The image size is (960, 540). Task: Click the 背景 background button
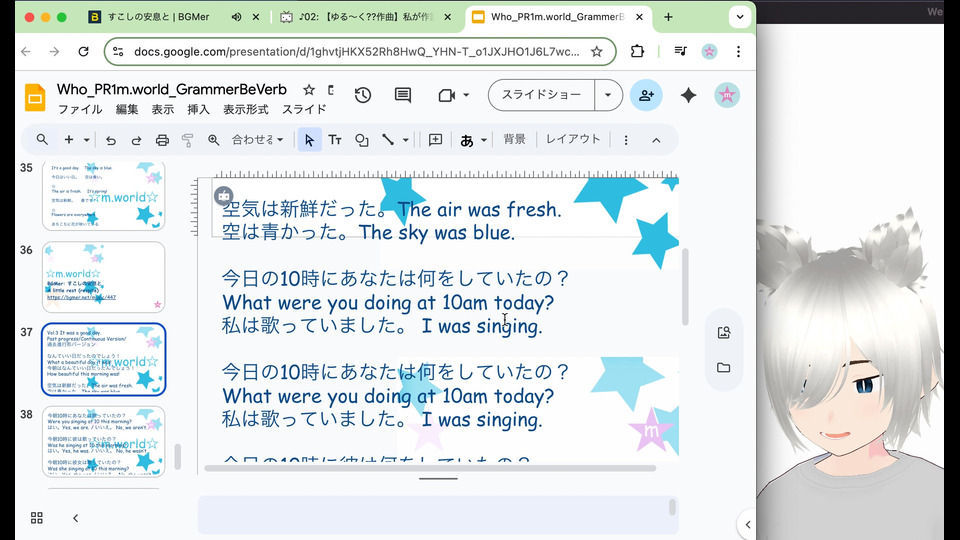(514, 139)
